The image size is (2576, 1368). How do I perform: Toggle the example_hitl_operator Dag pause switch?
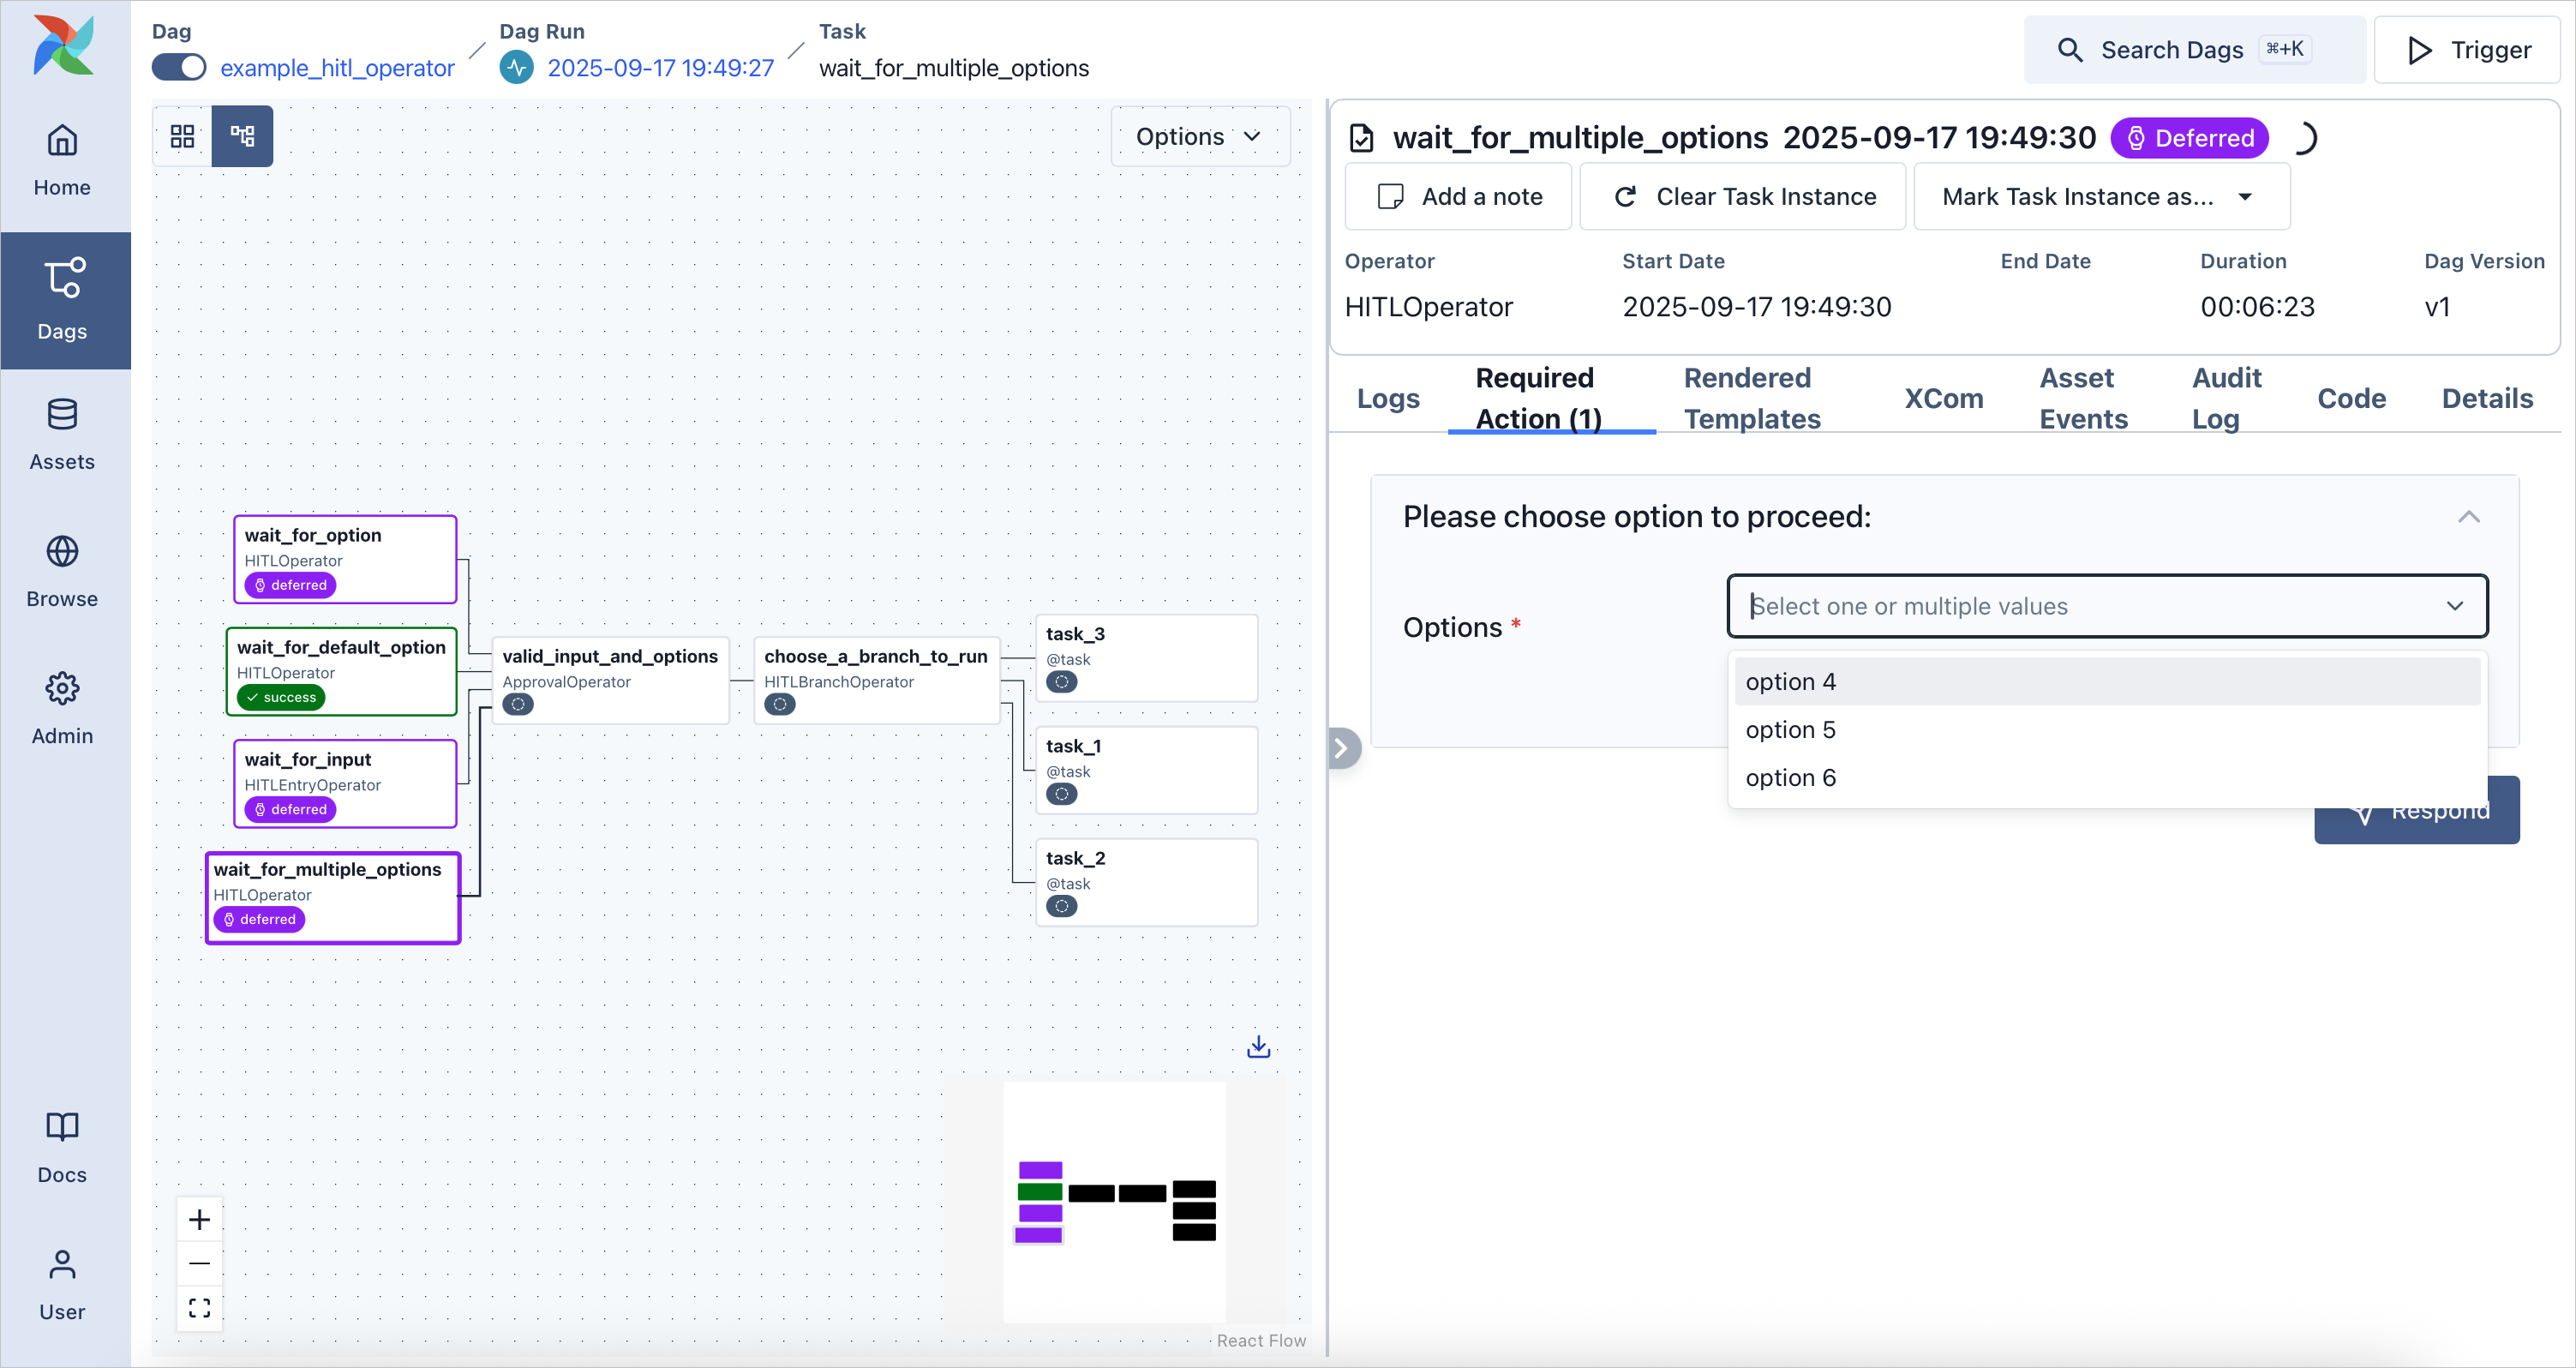(x=177, y=67)
